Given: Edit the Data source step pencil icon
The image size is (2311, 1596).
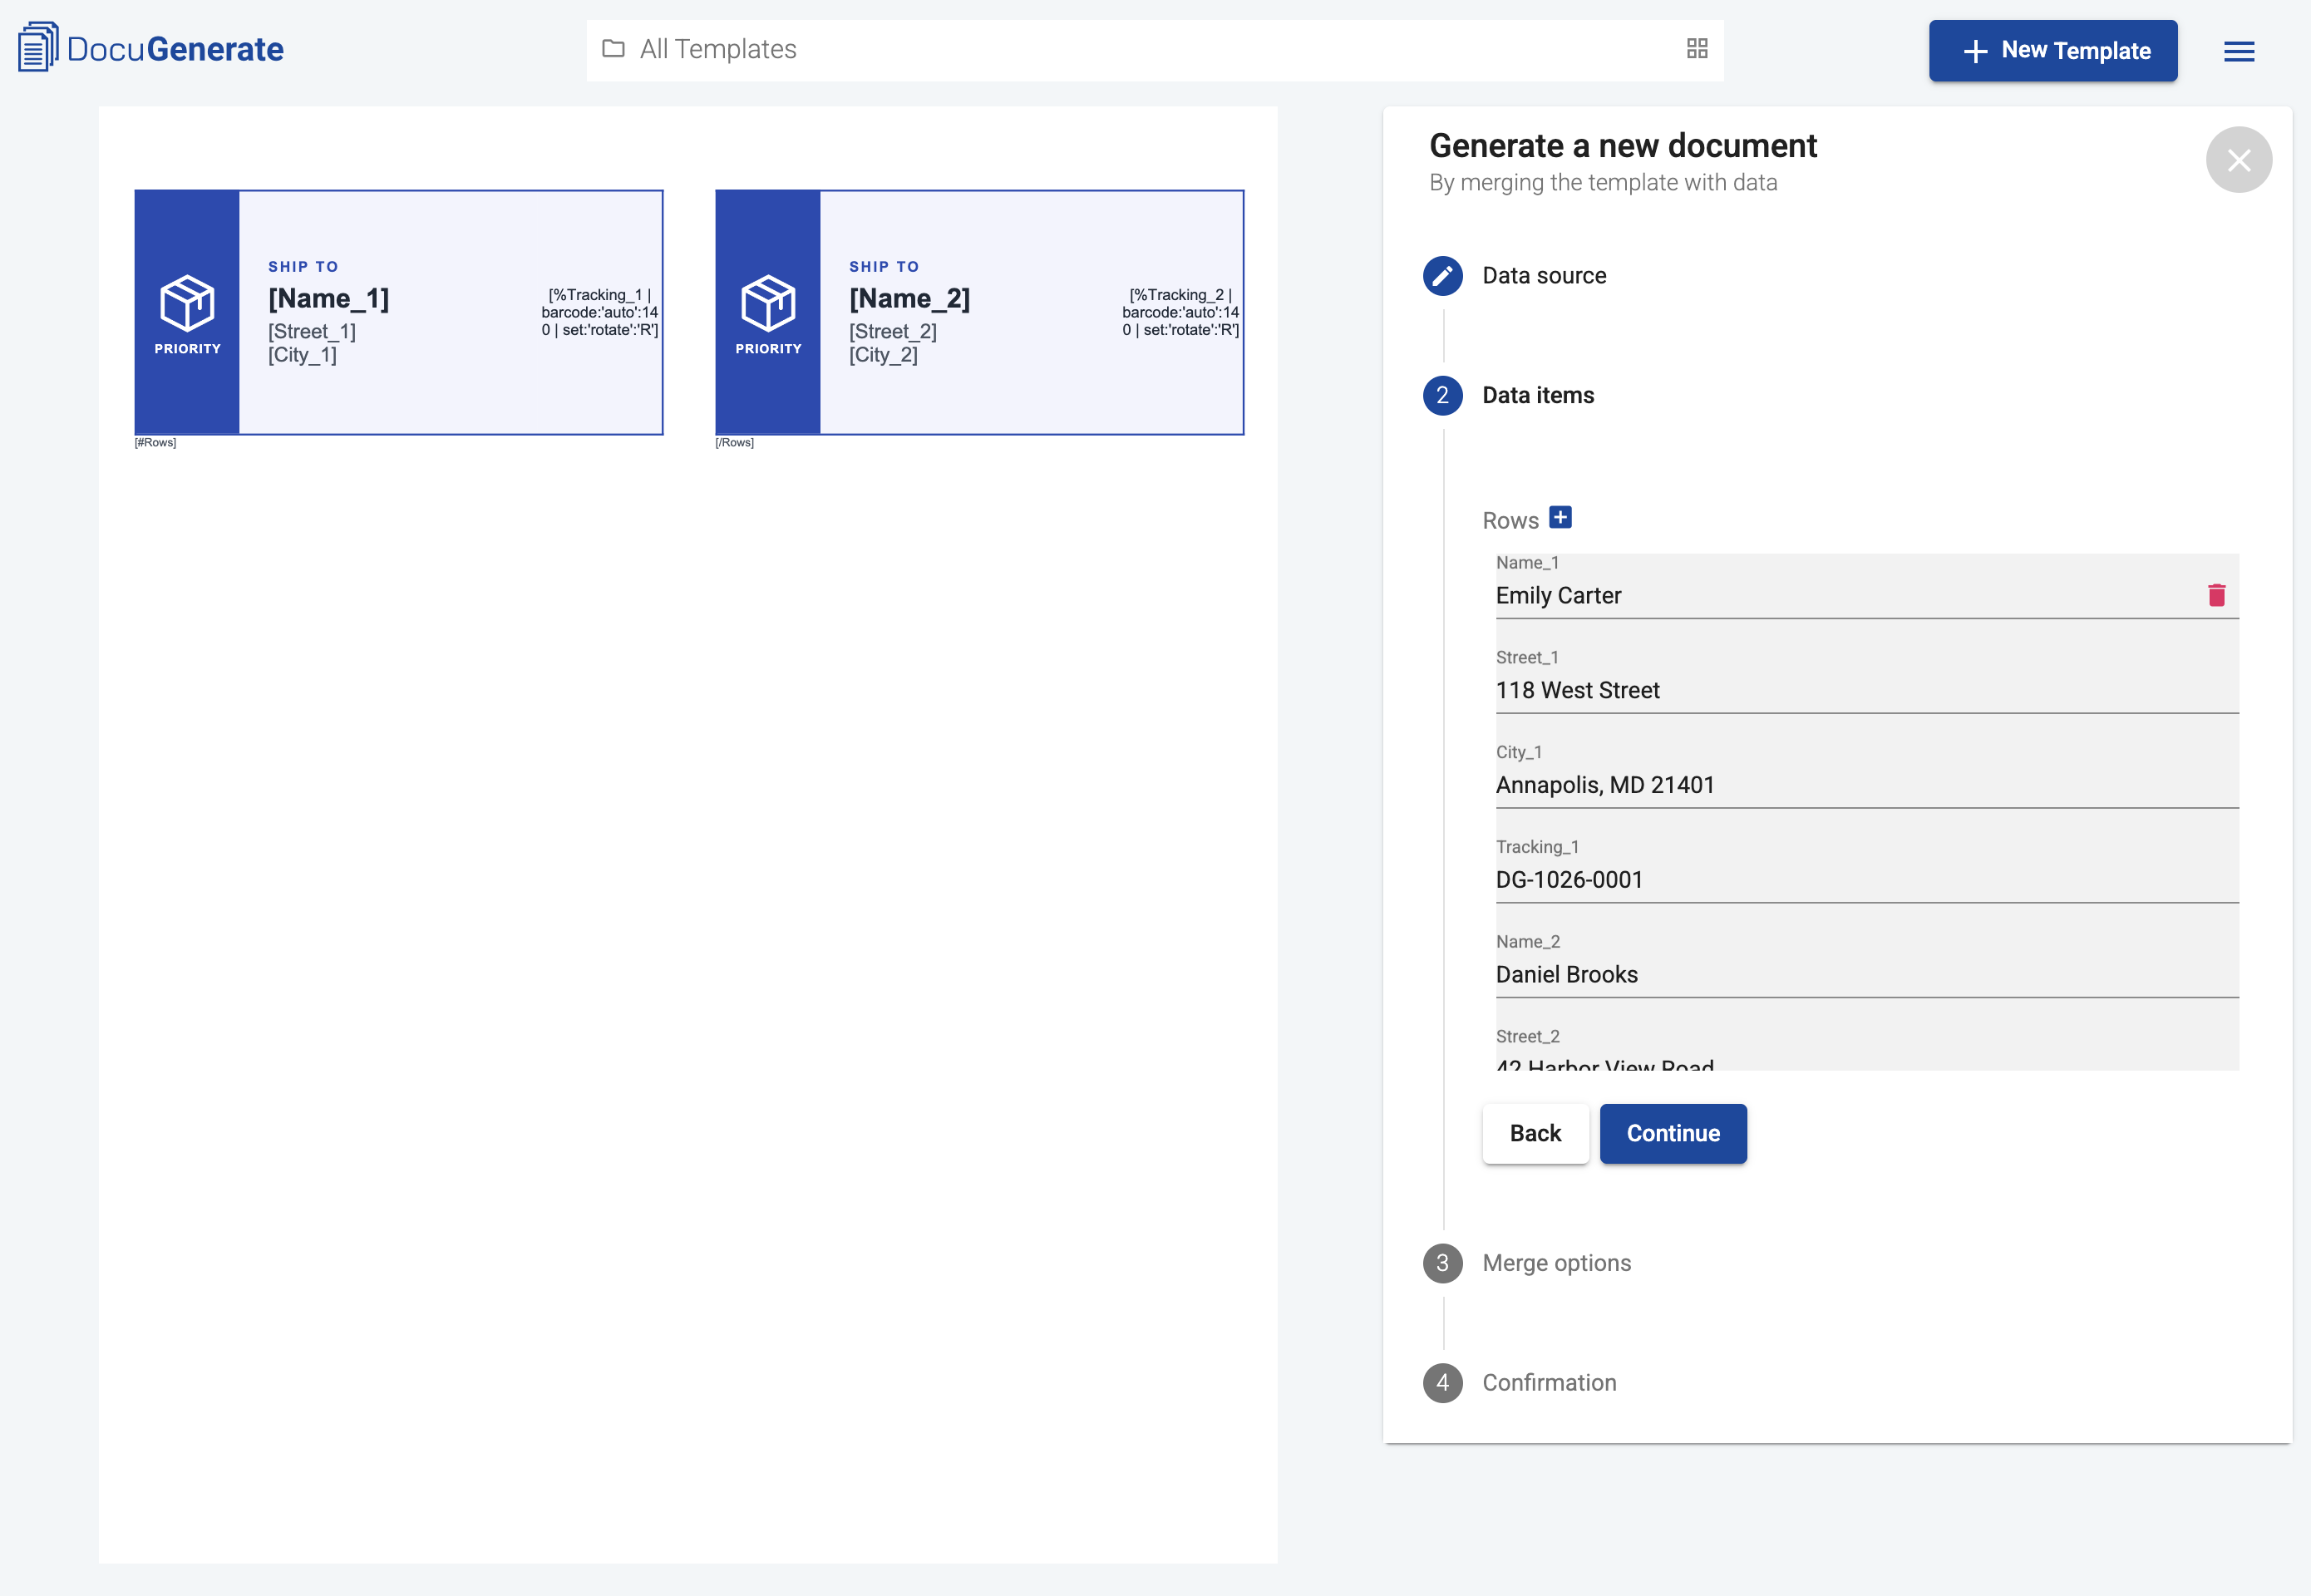Looking at the screenshot, I should point(1442,276).
